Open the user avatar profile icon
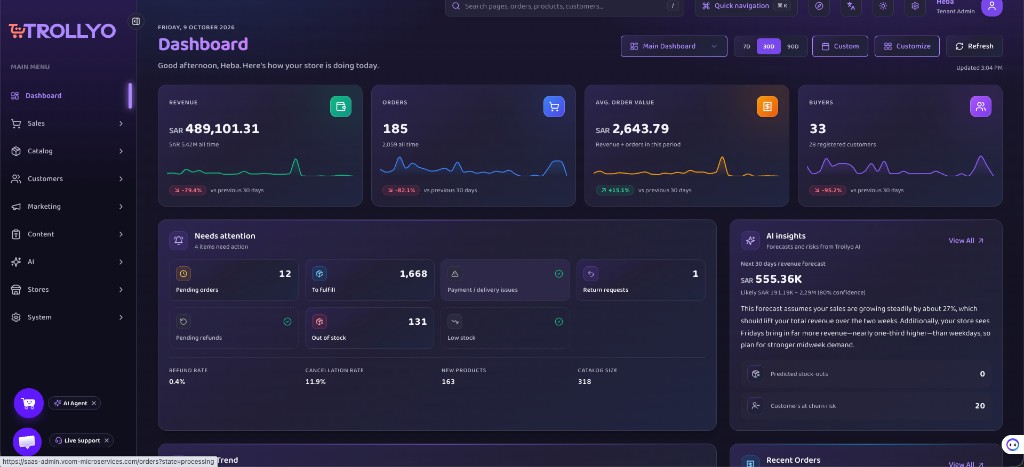This screenshot has height=467, width=1024. point(991,7)
